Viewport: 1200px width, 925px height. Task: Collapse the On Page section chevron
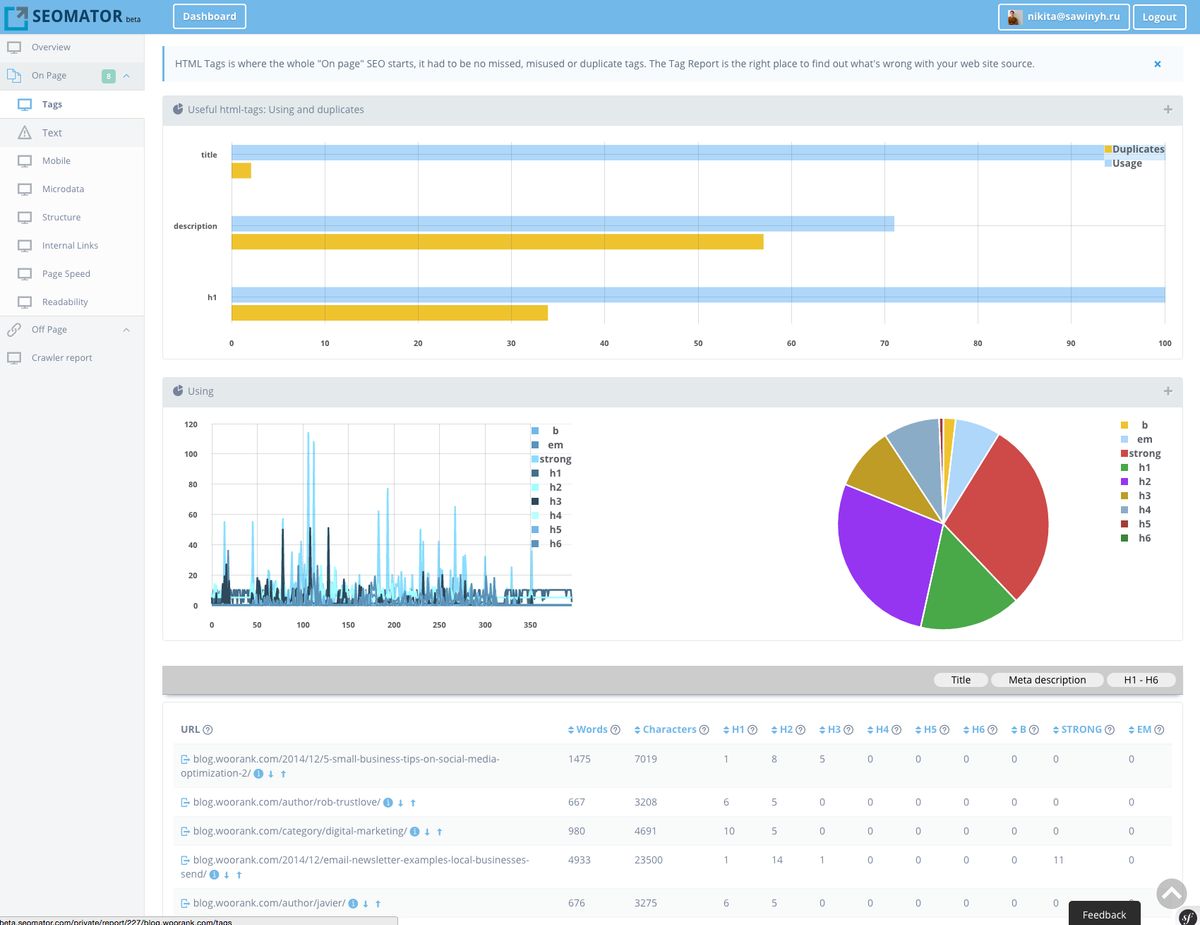point(127,75)
